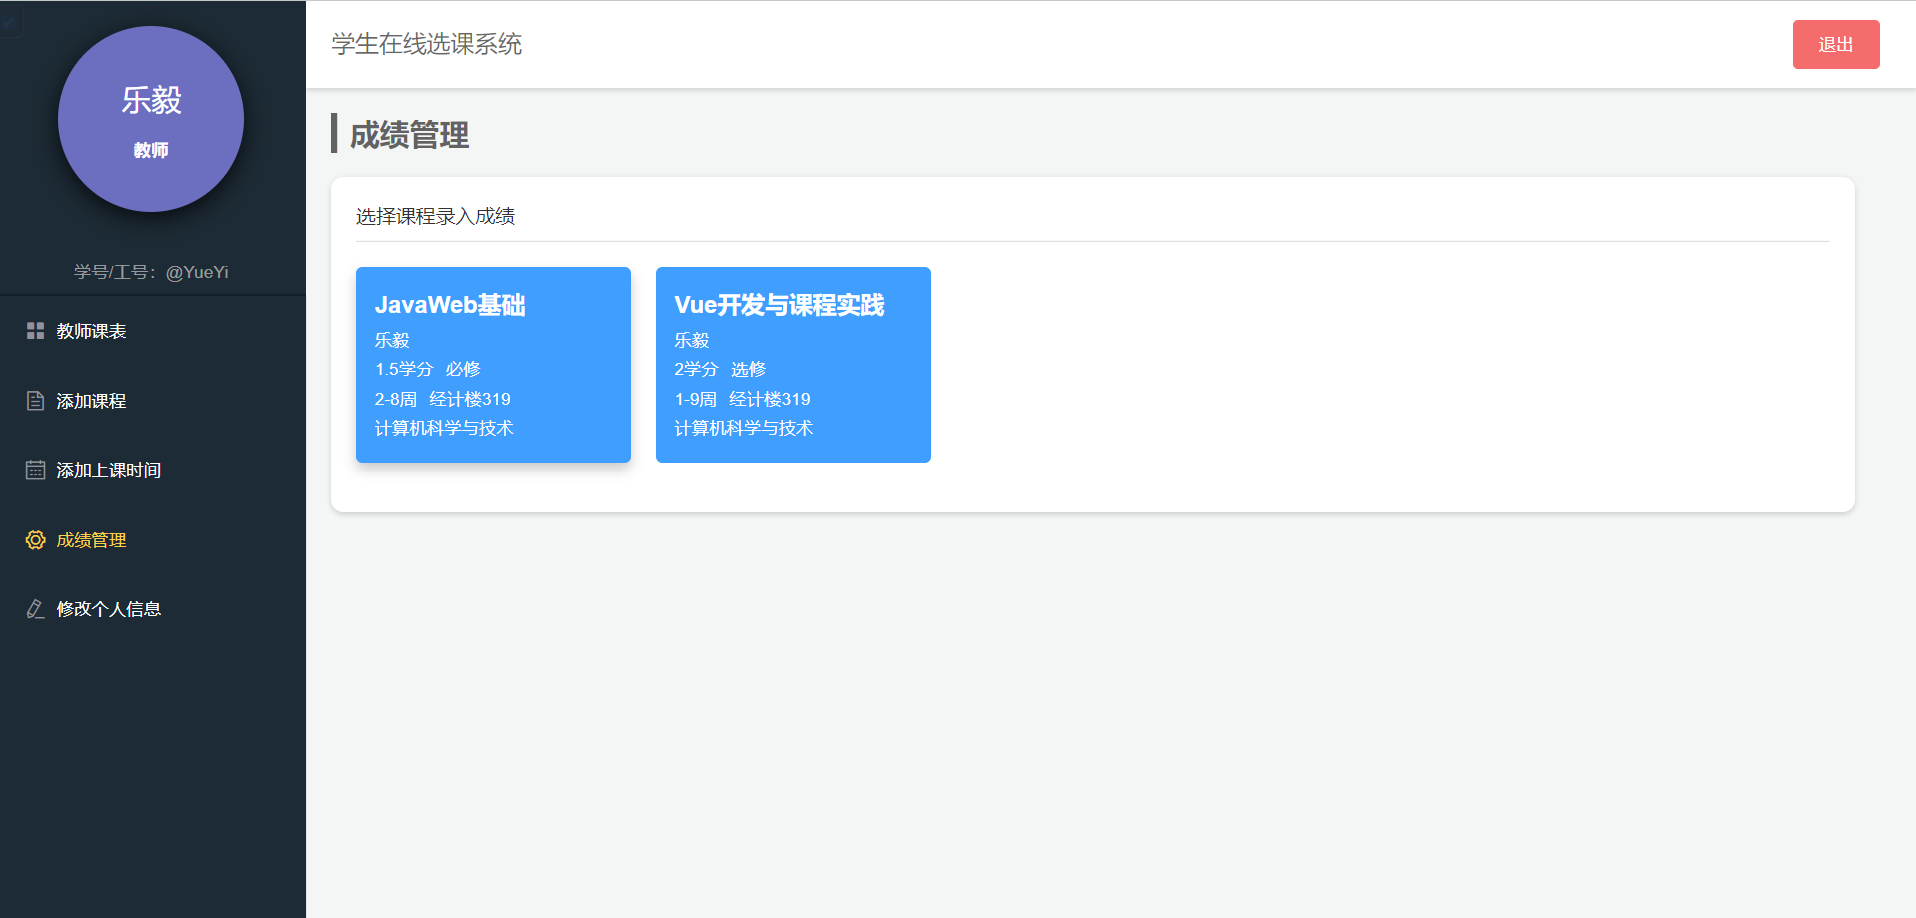Open the 教师课表 menu item

coord(153,331)
